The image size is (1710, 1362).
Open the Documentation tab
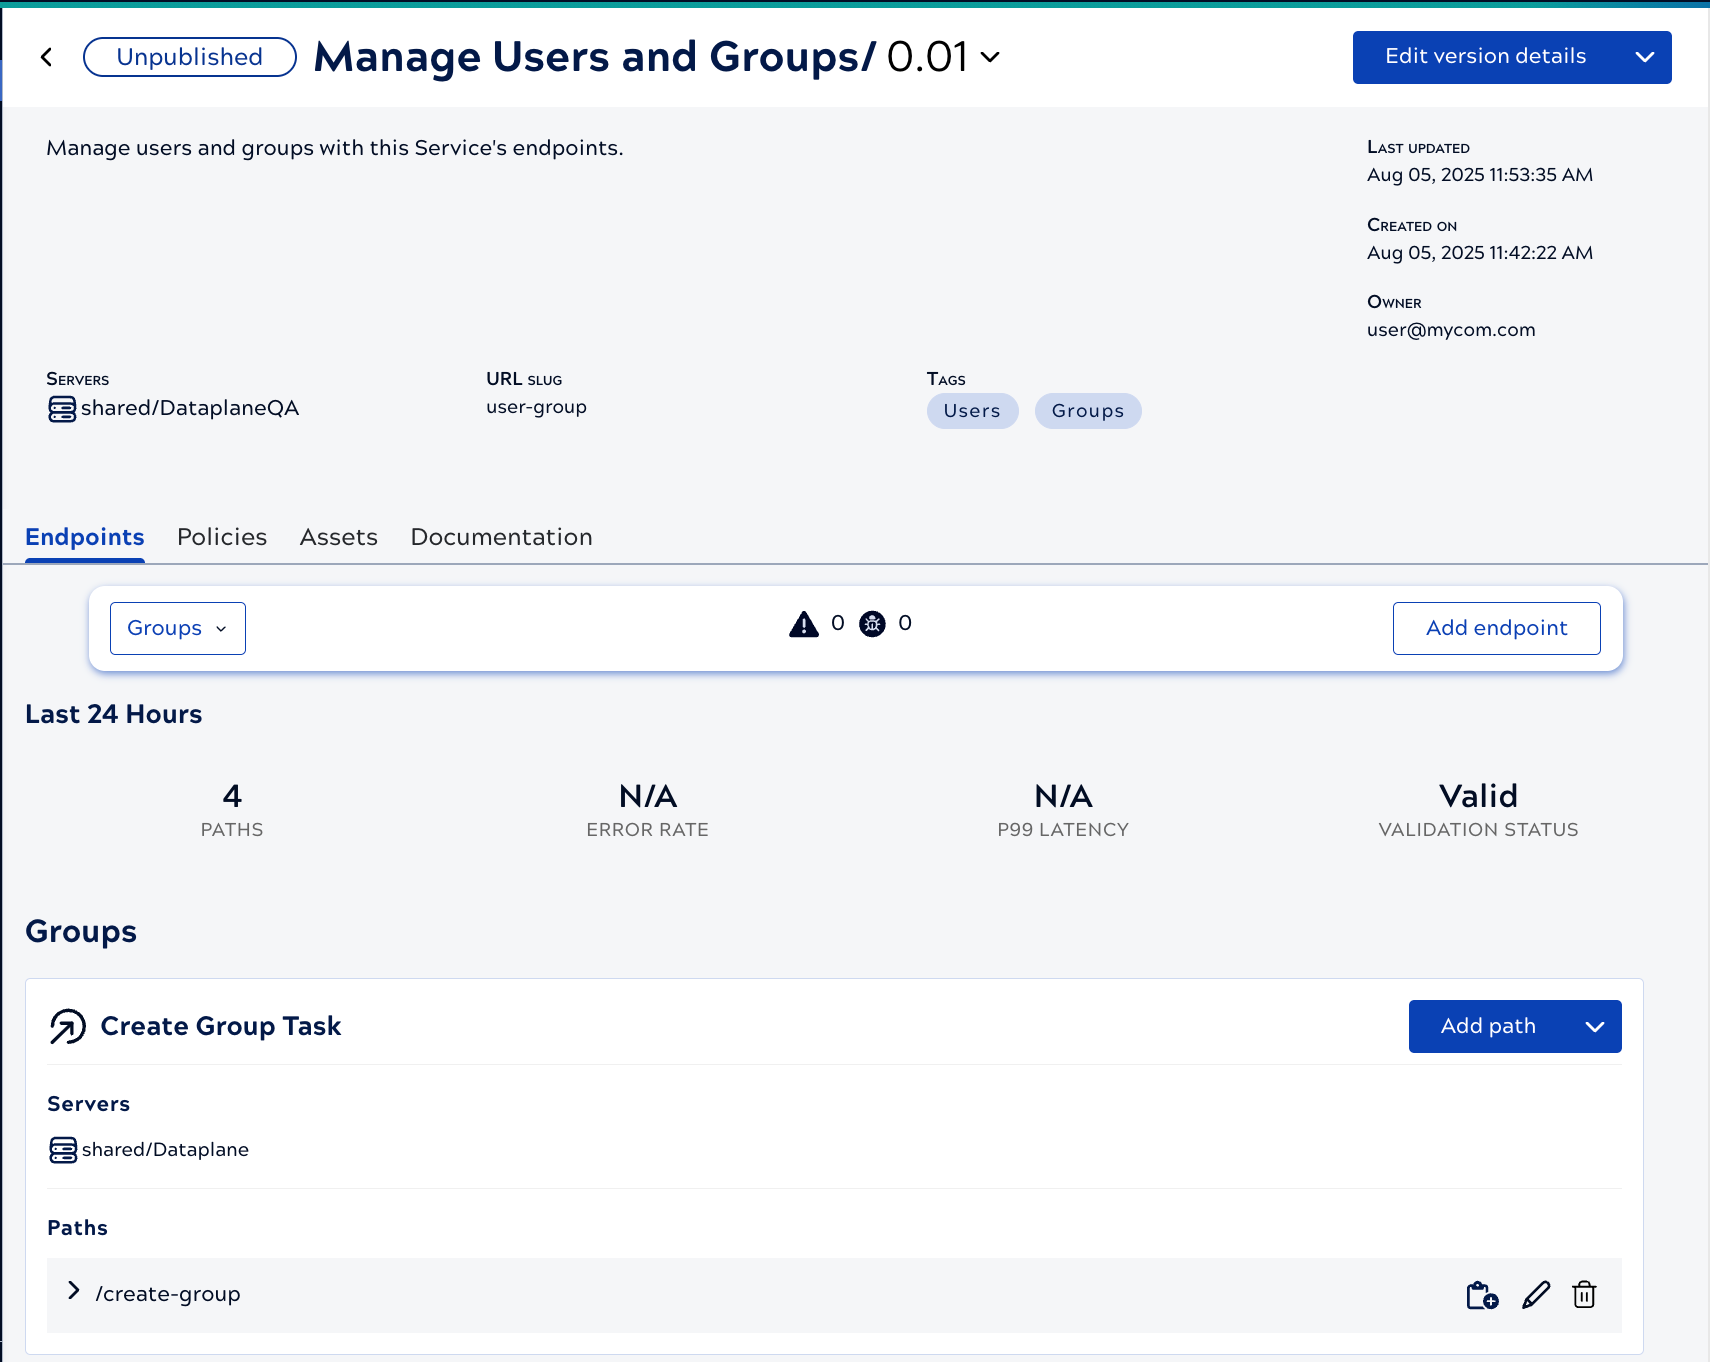tap(501, 537)
